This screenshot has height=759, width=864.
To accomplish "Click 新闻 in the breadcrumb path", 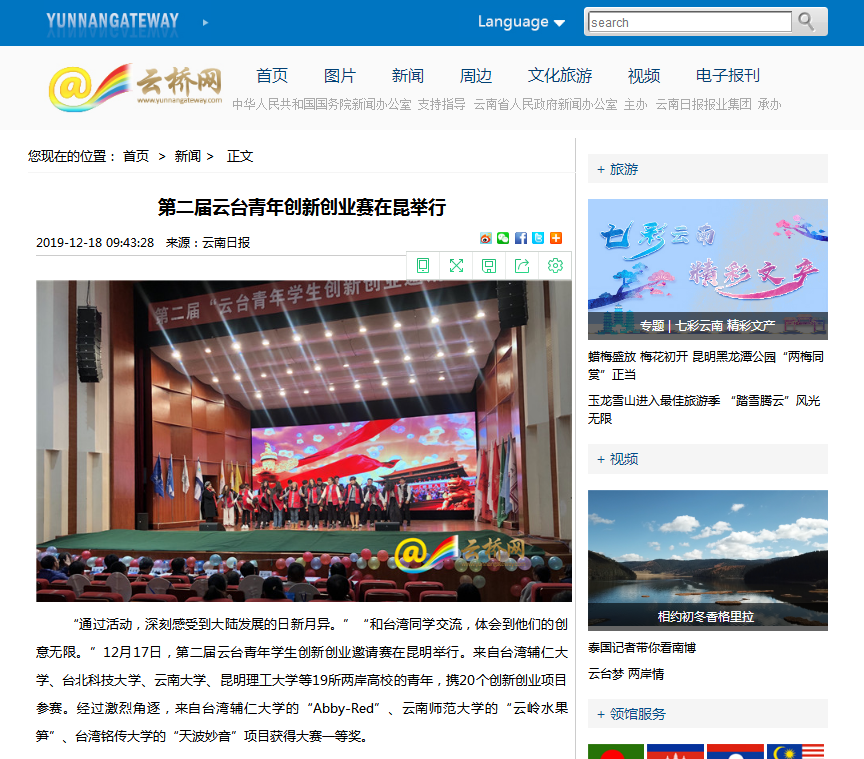I will (x=188, y=156).
